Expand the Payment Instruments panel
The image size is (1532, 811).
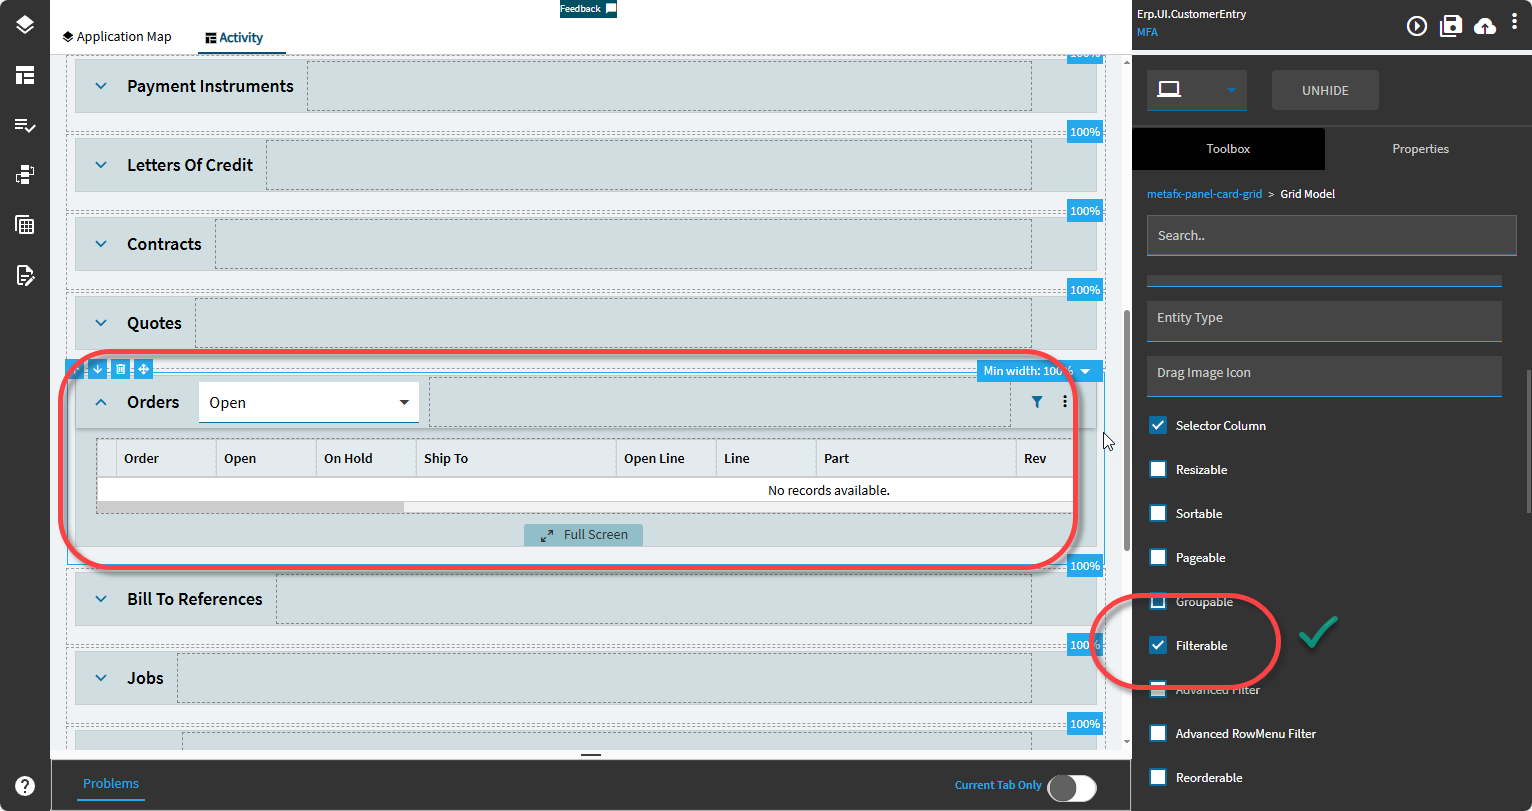click(100, 86)
